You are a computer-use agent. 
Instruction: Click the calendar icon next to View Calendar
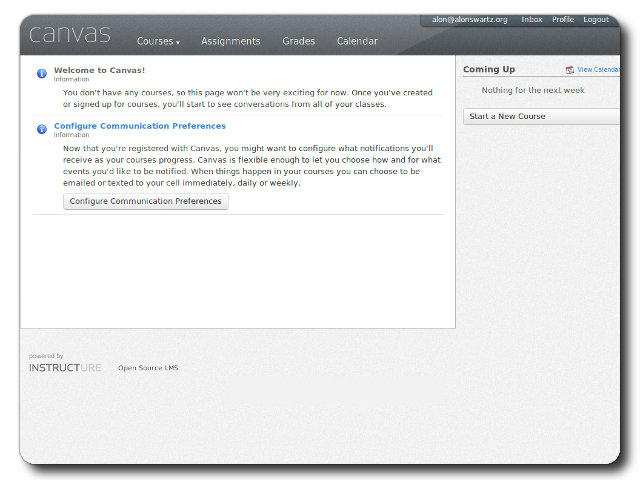570,70
